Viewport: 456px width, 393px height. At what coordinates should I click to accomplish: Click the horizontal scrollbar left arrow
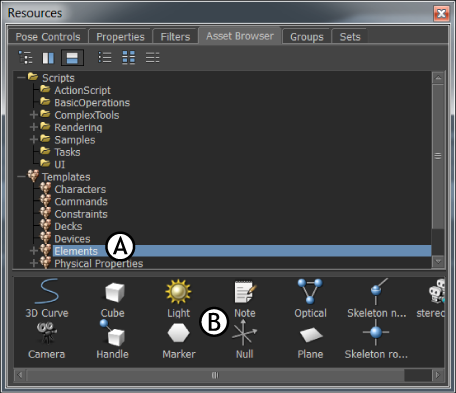click(20, 375)
